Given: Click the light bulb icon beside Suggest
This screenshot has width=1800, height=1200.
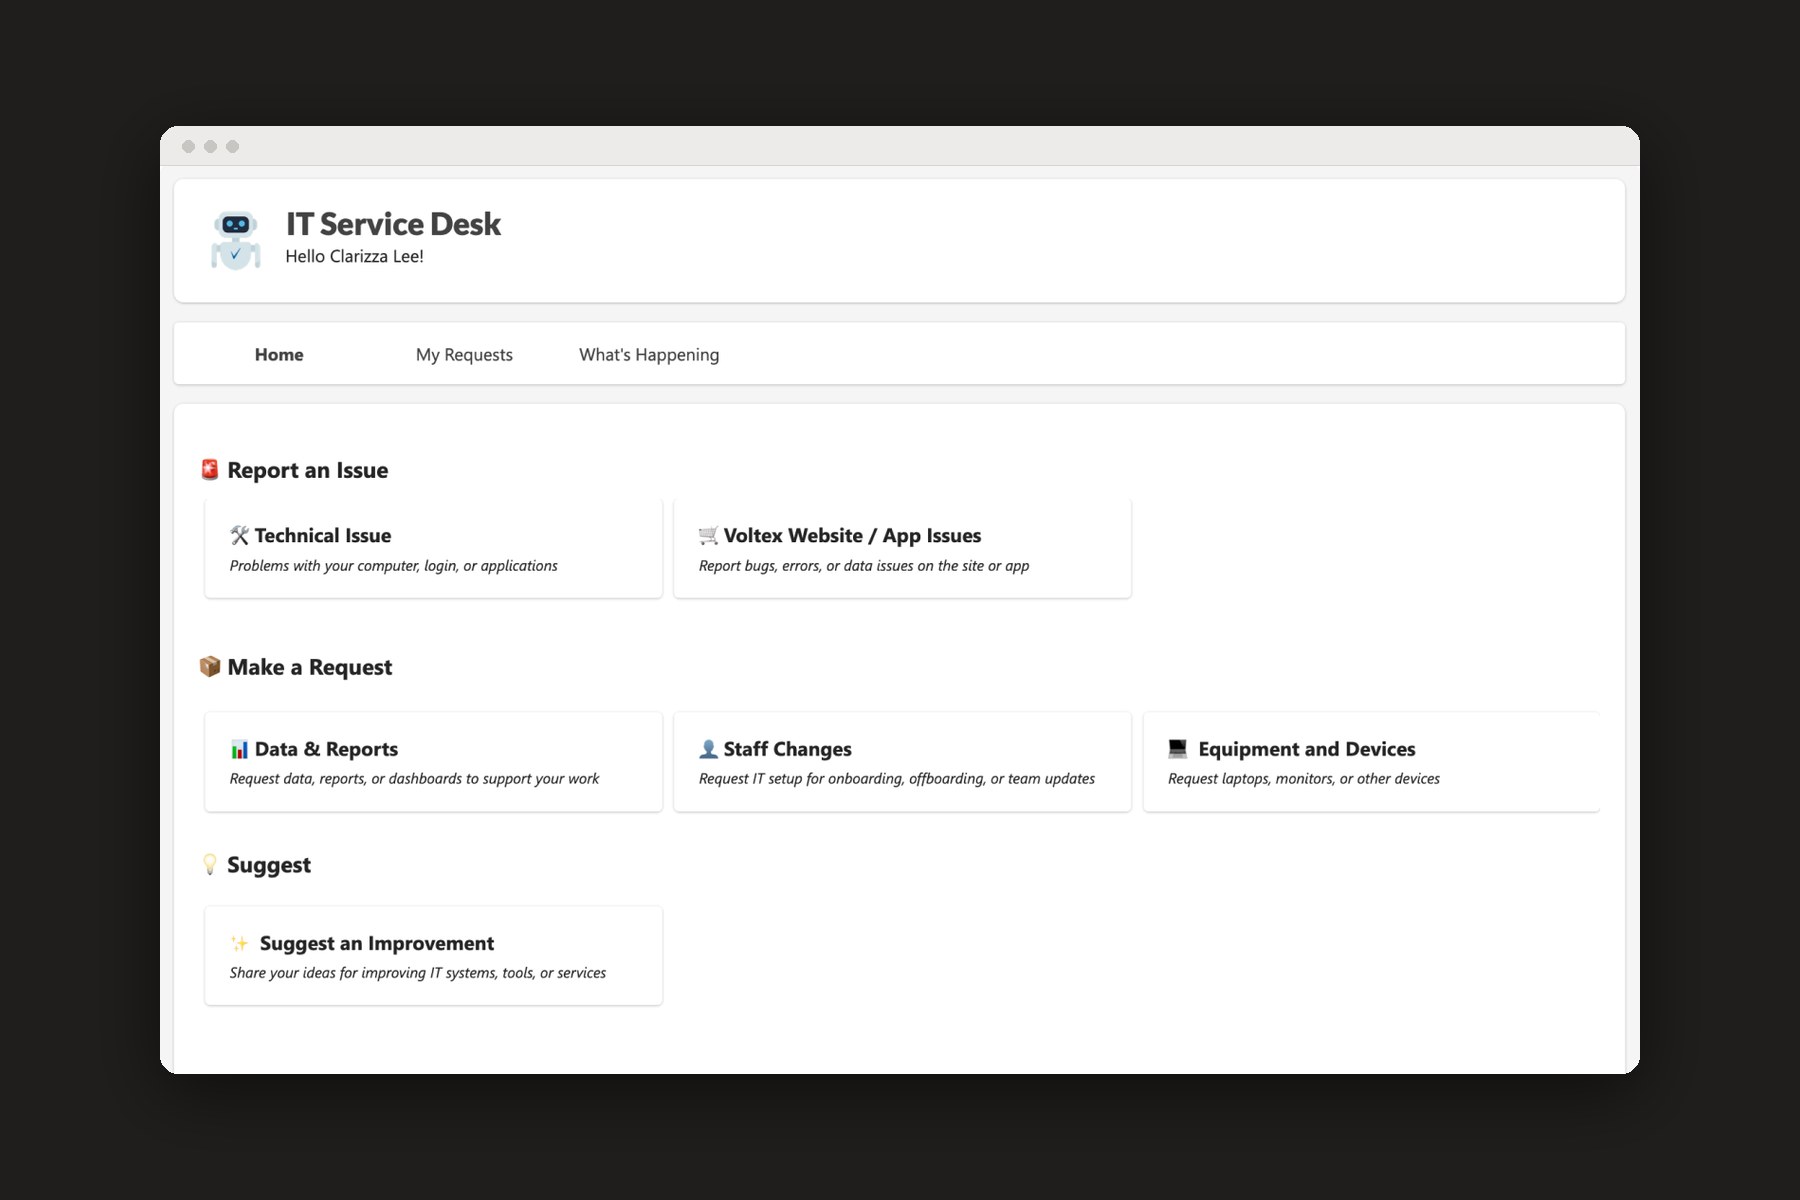Looking at the screenshot, I should click(209, 864).
